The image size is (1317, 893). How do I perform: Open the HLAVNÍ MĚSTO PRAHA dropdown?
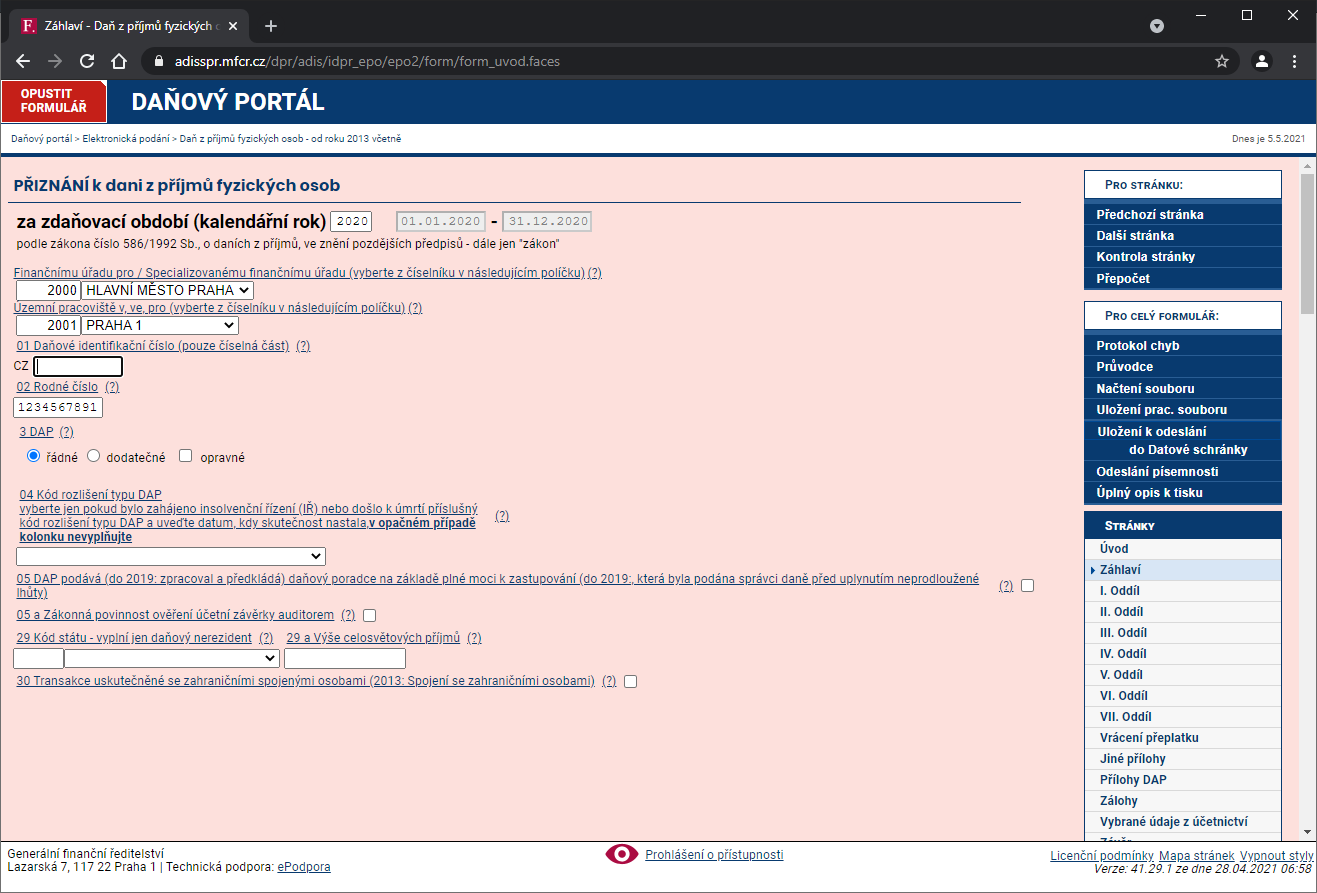click(x=167, y=290)
